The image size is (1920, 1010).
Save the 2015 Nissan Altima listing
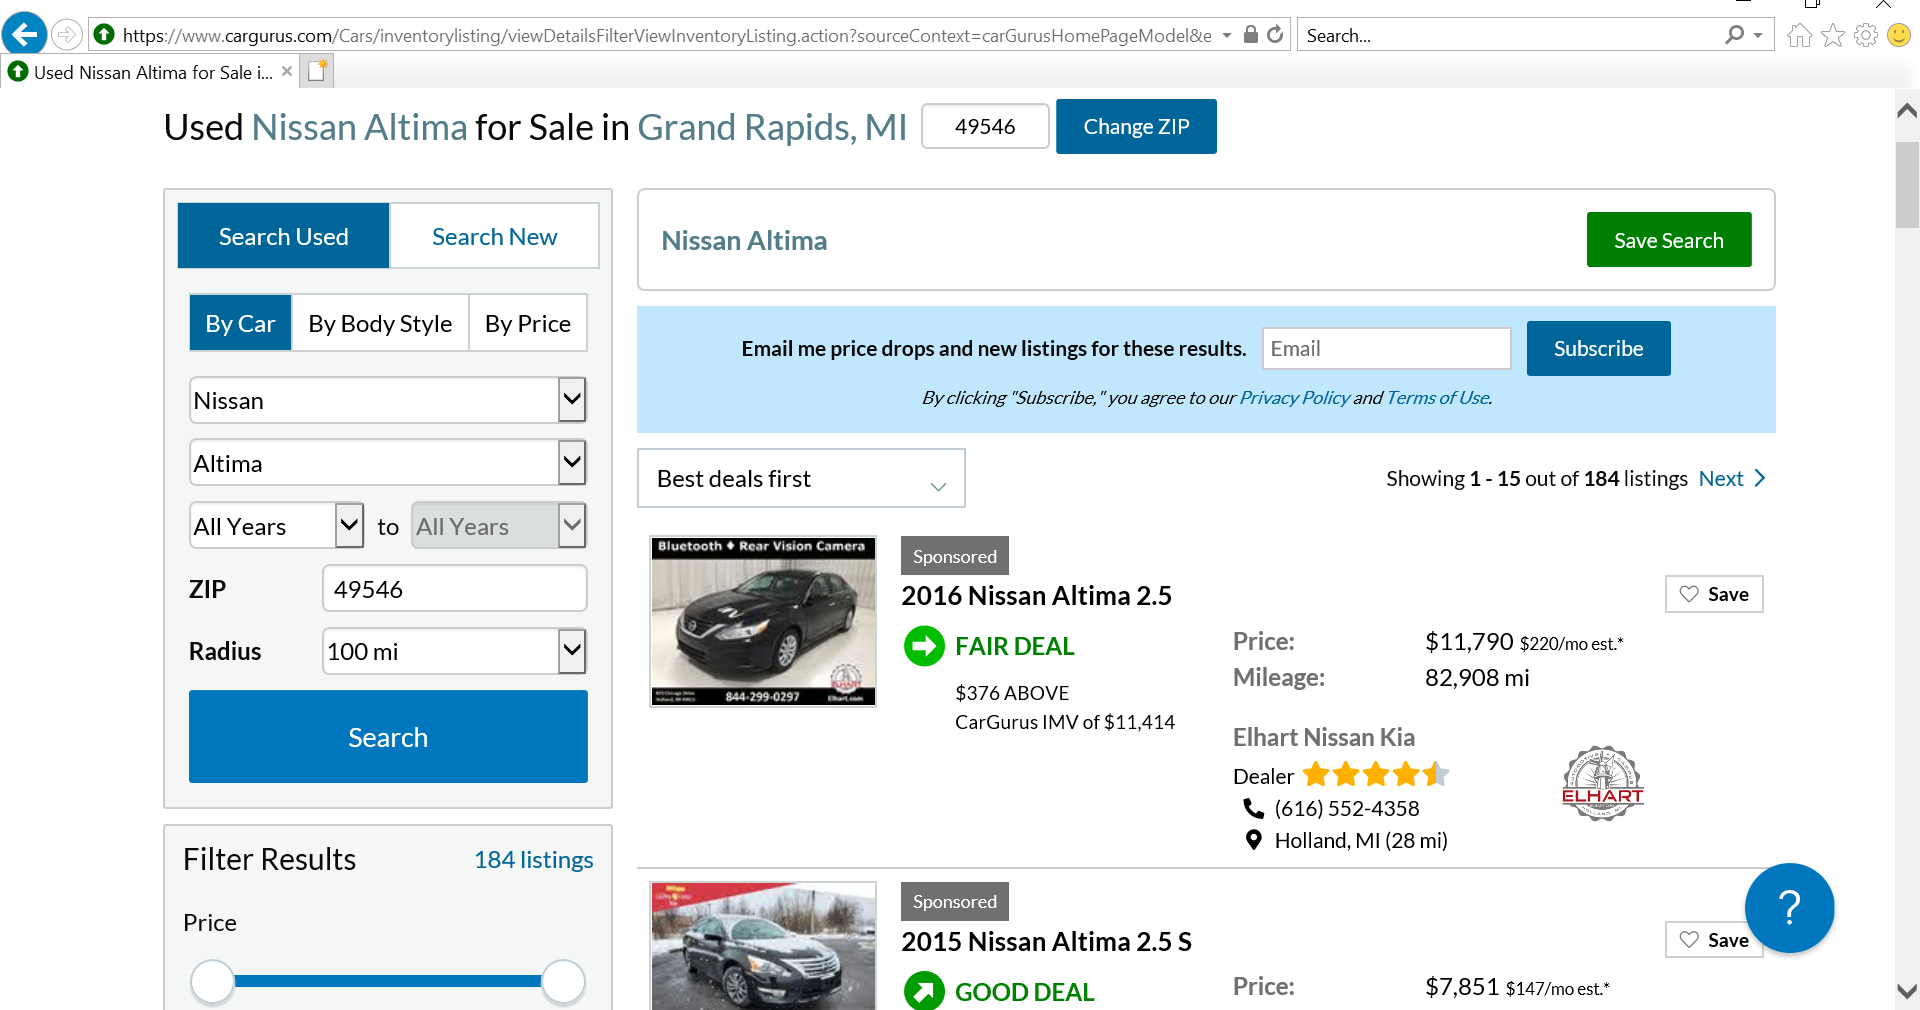click(1713, 940)
